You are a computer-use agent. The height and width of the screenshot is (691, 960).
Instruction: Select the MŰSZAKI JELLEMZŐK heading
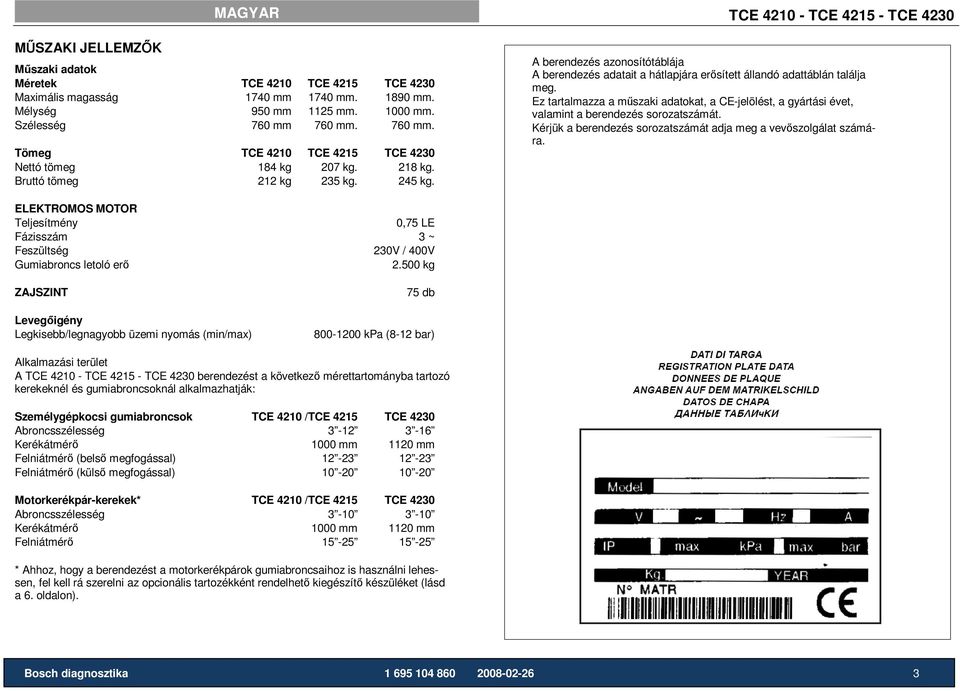click(x=88, y=48)
